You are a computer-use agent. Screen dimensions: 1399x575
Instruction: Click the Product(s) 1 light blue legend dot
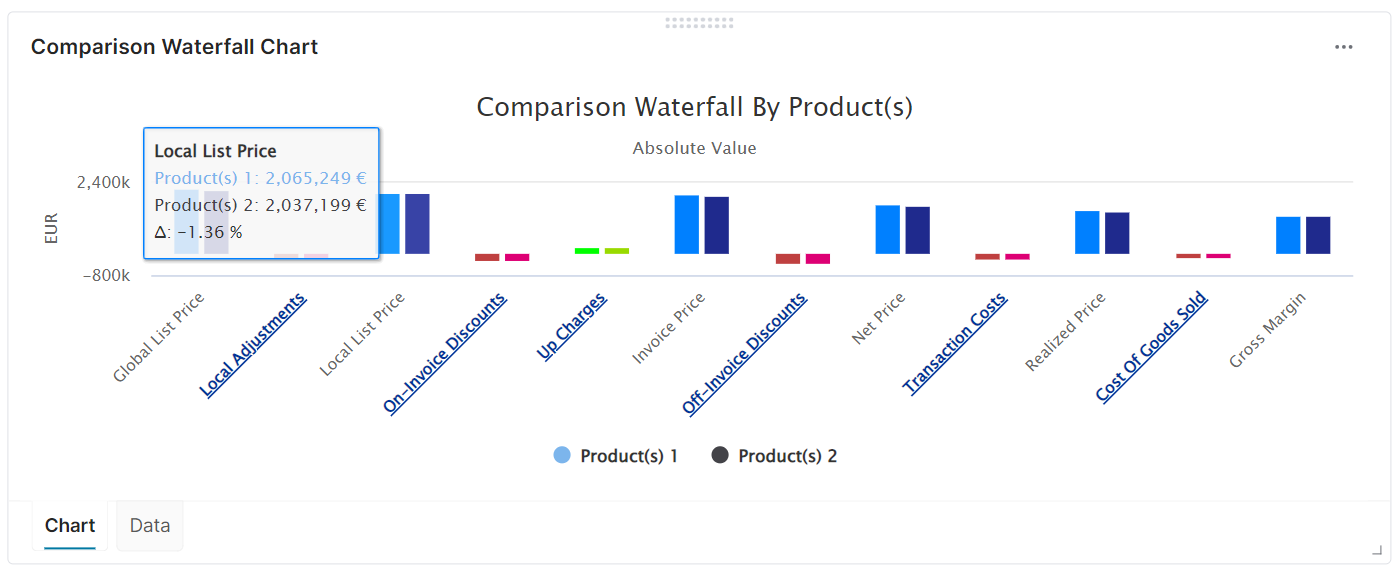[x=562, y=456]
